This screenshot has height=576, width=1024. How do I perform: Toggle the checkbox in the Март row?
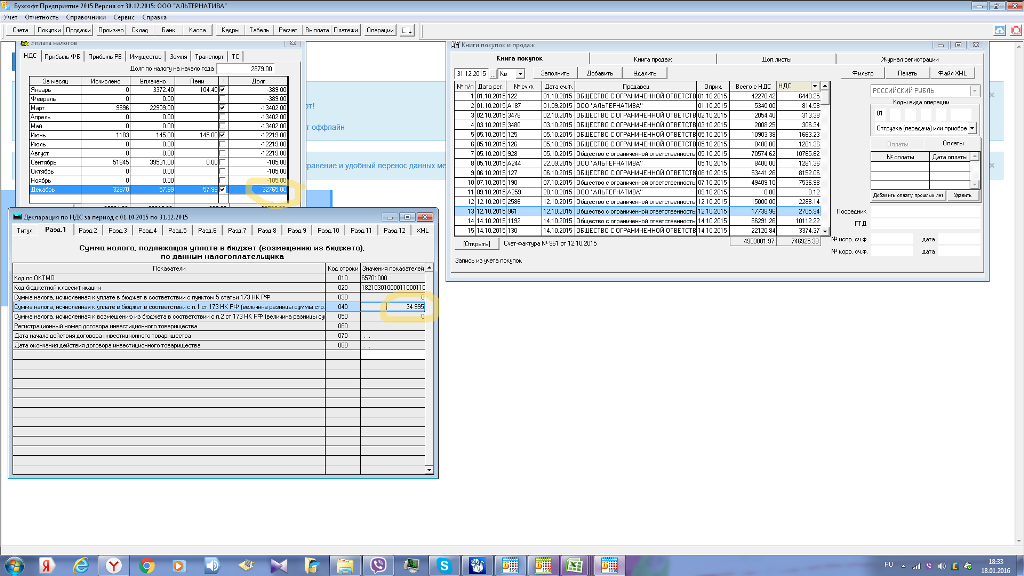(x=222, y=108)
